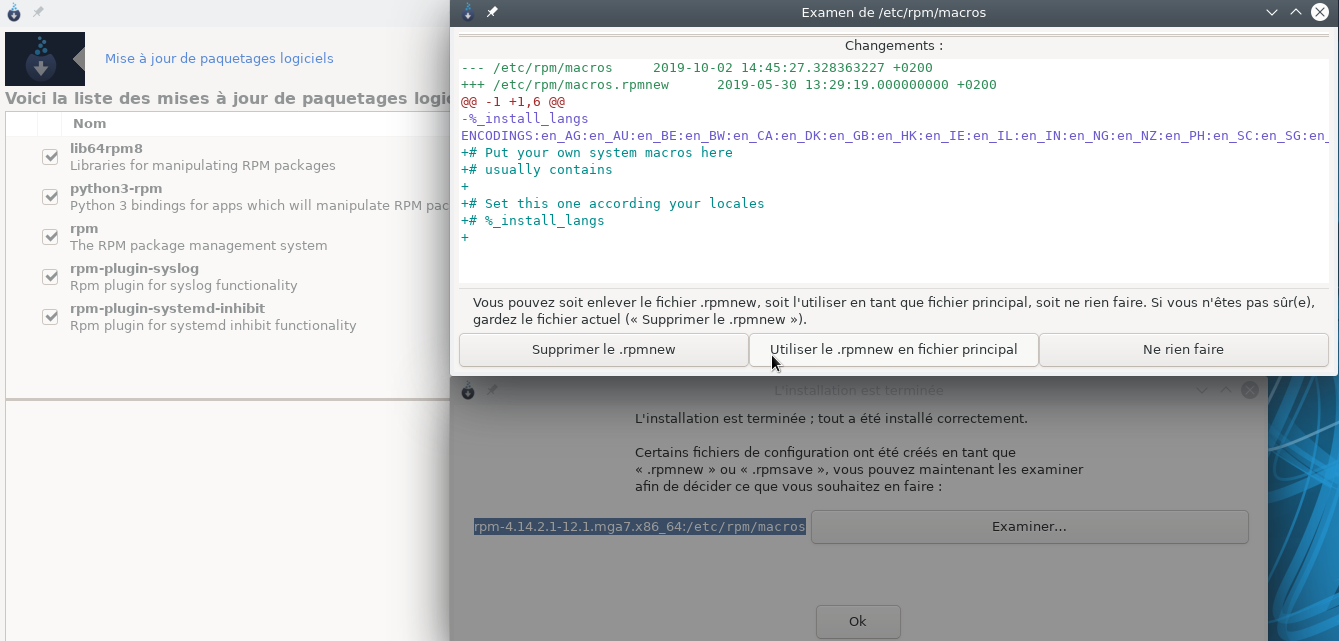Click the Mageia icon in the installation finished dialog titlebar
The width and height of the screenshot is (1339, 641).
468,390
